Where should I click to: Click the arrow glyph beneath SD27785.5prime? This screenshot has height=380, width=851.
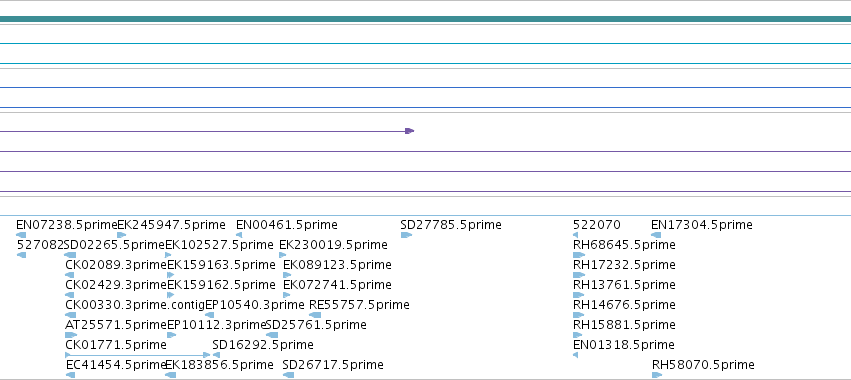point(406,235)
